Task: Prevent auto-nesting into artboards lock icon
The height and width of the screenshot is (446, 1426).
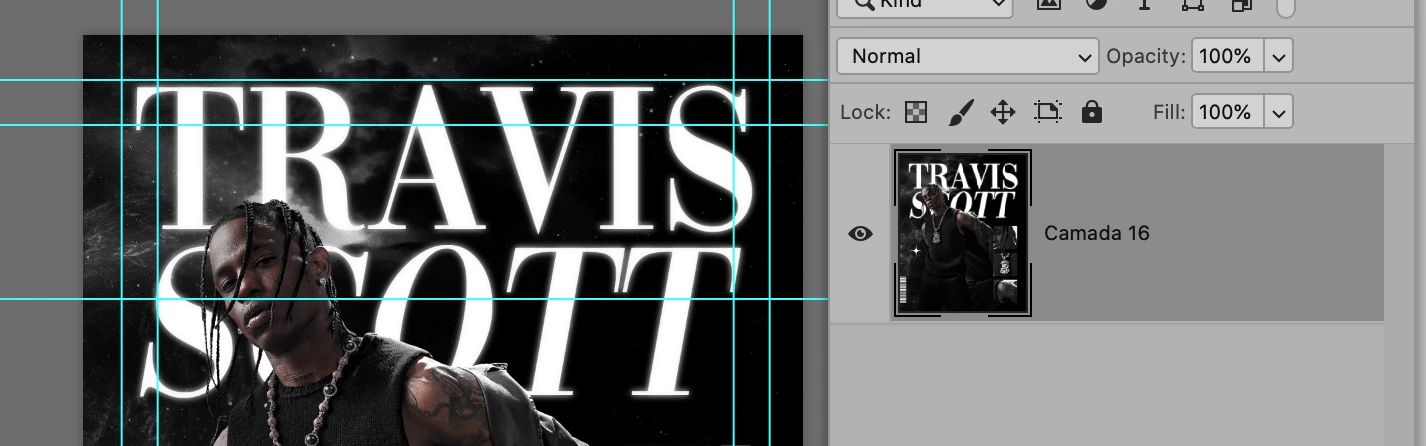Action: coord(1047,112)
